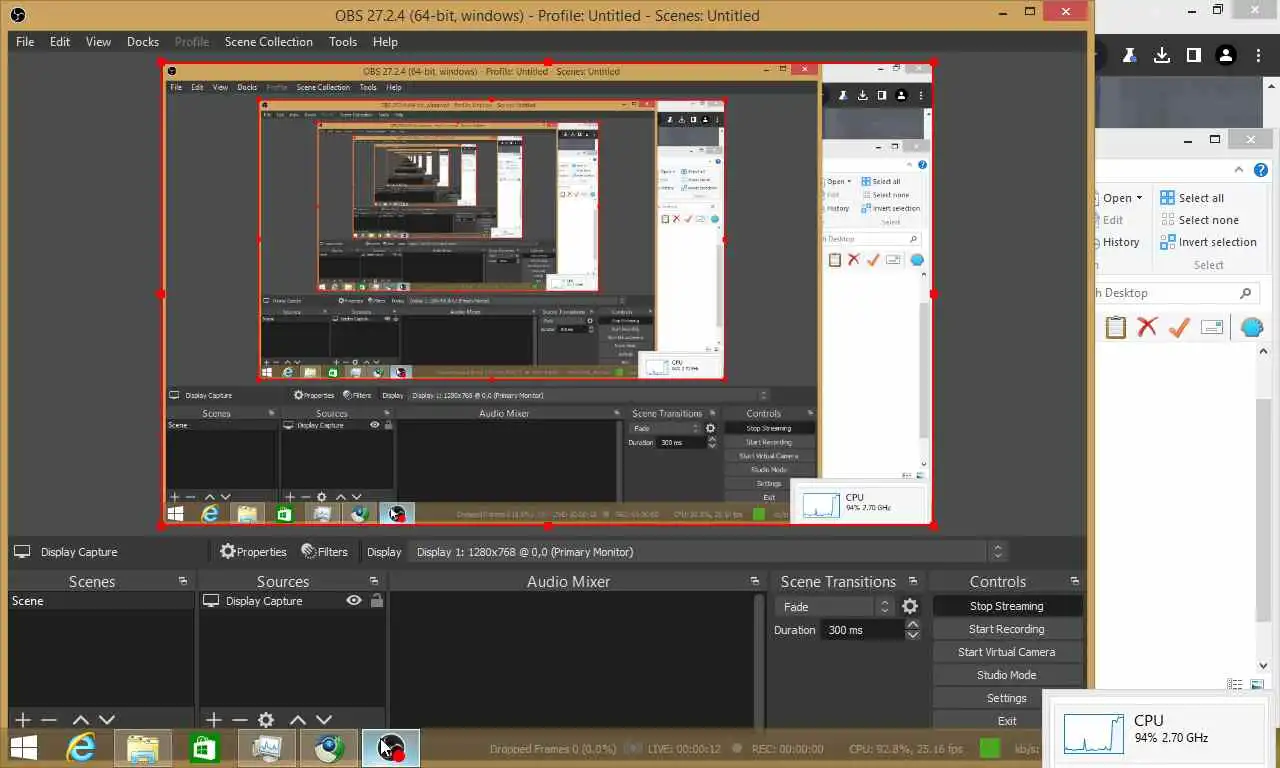Open the Filters button in source toolbar
The width and height of the screenshot is (1280, 768).
(325, 552)
